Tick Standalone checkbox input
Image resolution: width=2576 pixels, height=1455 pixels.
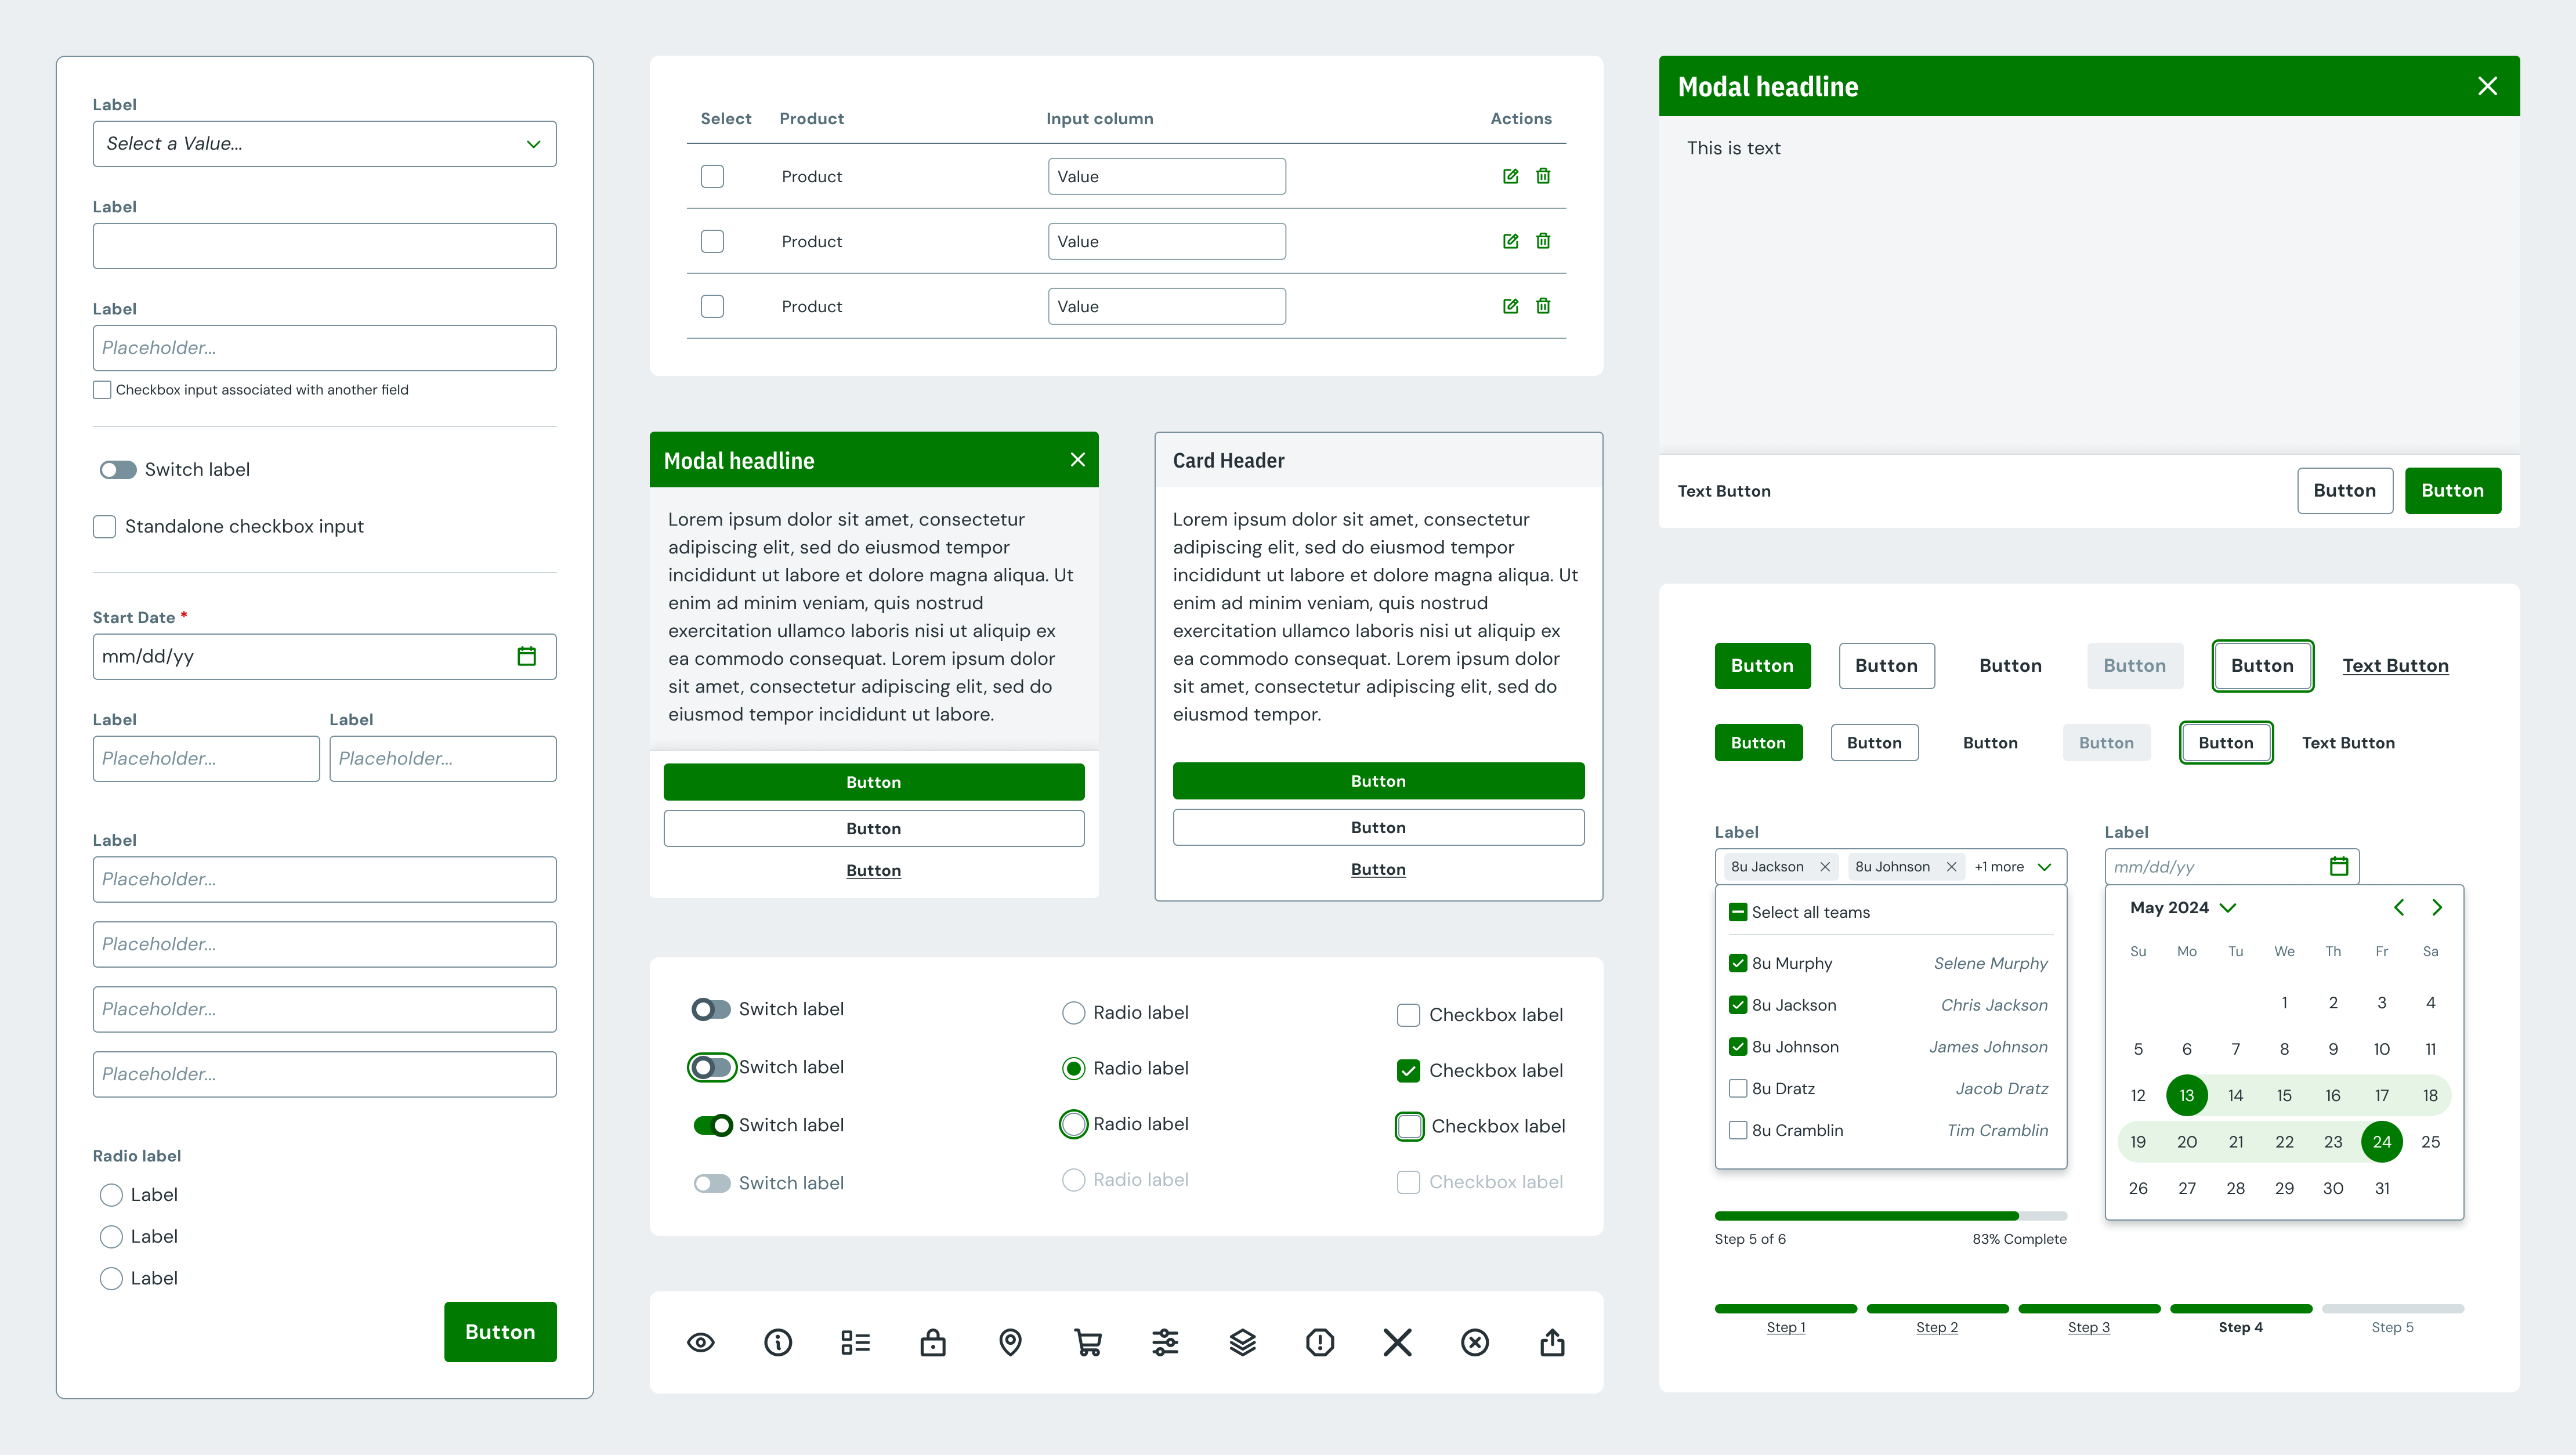(x=104, y=526)
